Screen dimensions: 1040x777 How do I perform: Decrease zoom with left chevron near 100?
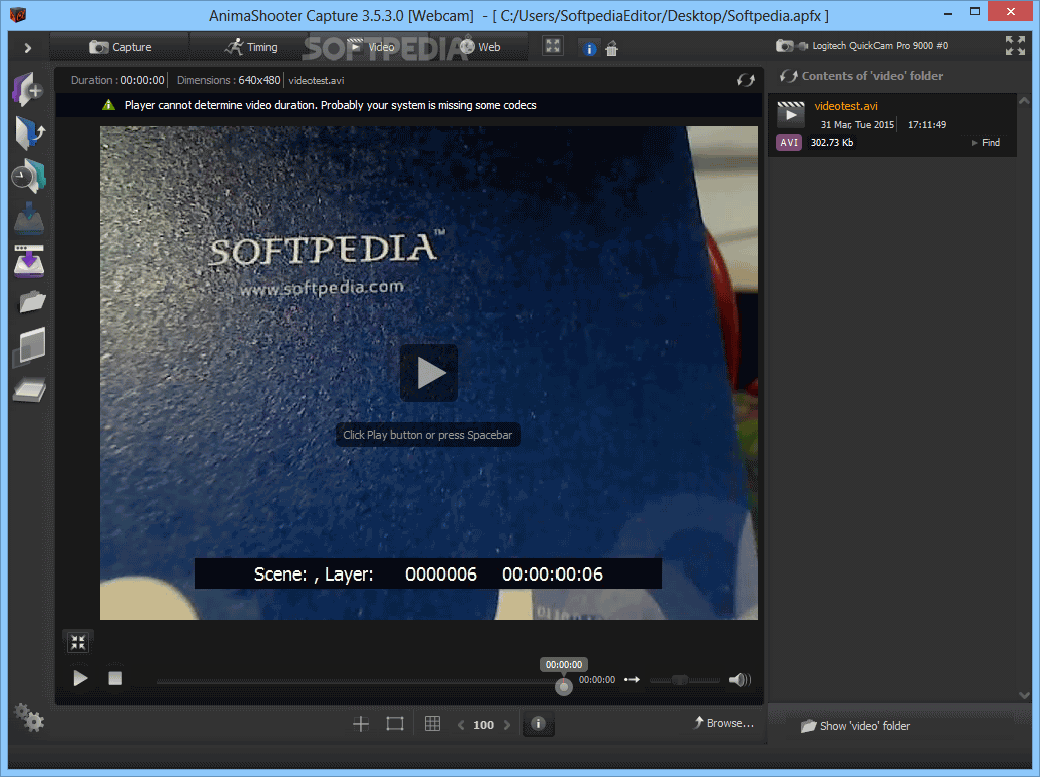(461, 725)
